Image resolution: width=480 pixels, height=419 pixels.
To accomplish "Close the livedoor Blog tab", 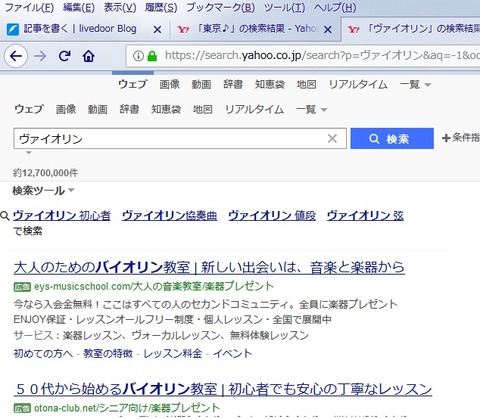I will click(157, 30).
